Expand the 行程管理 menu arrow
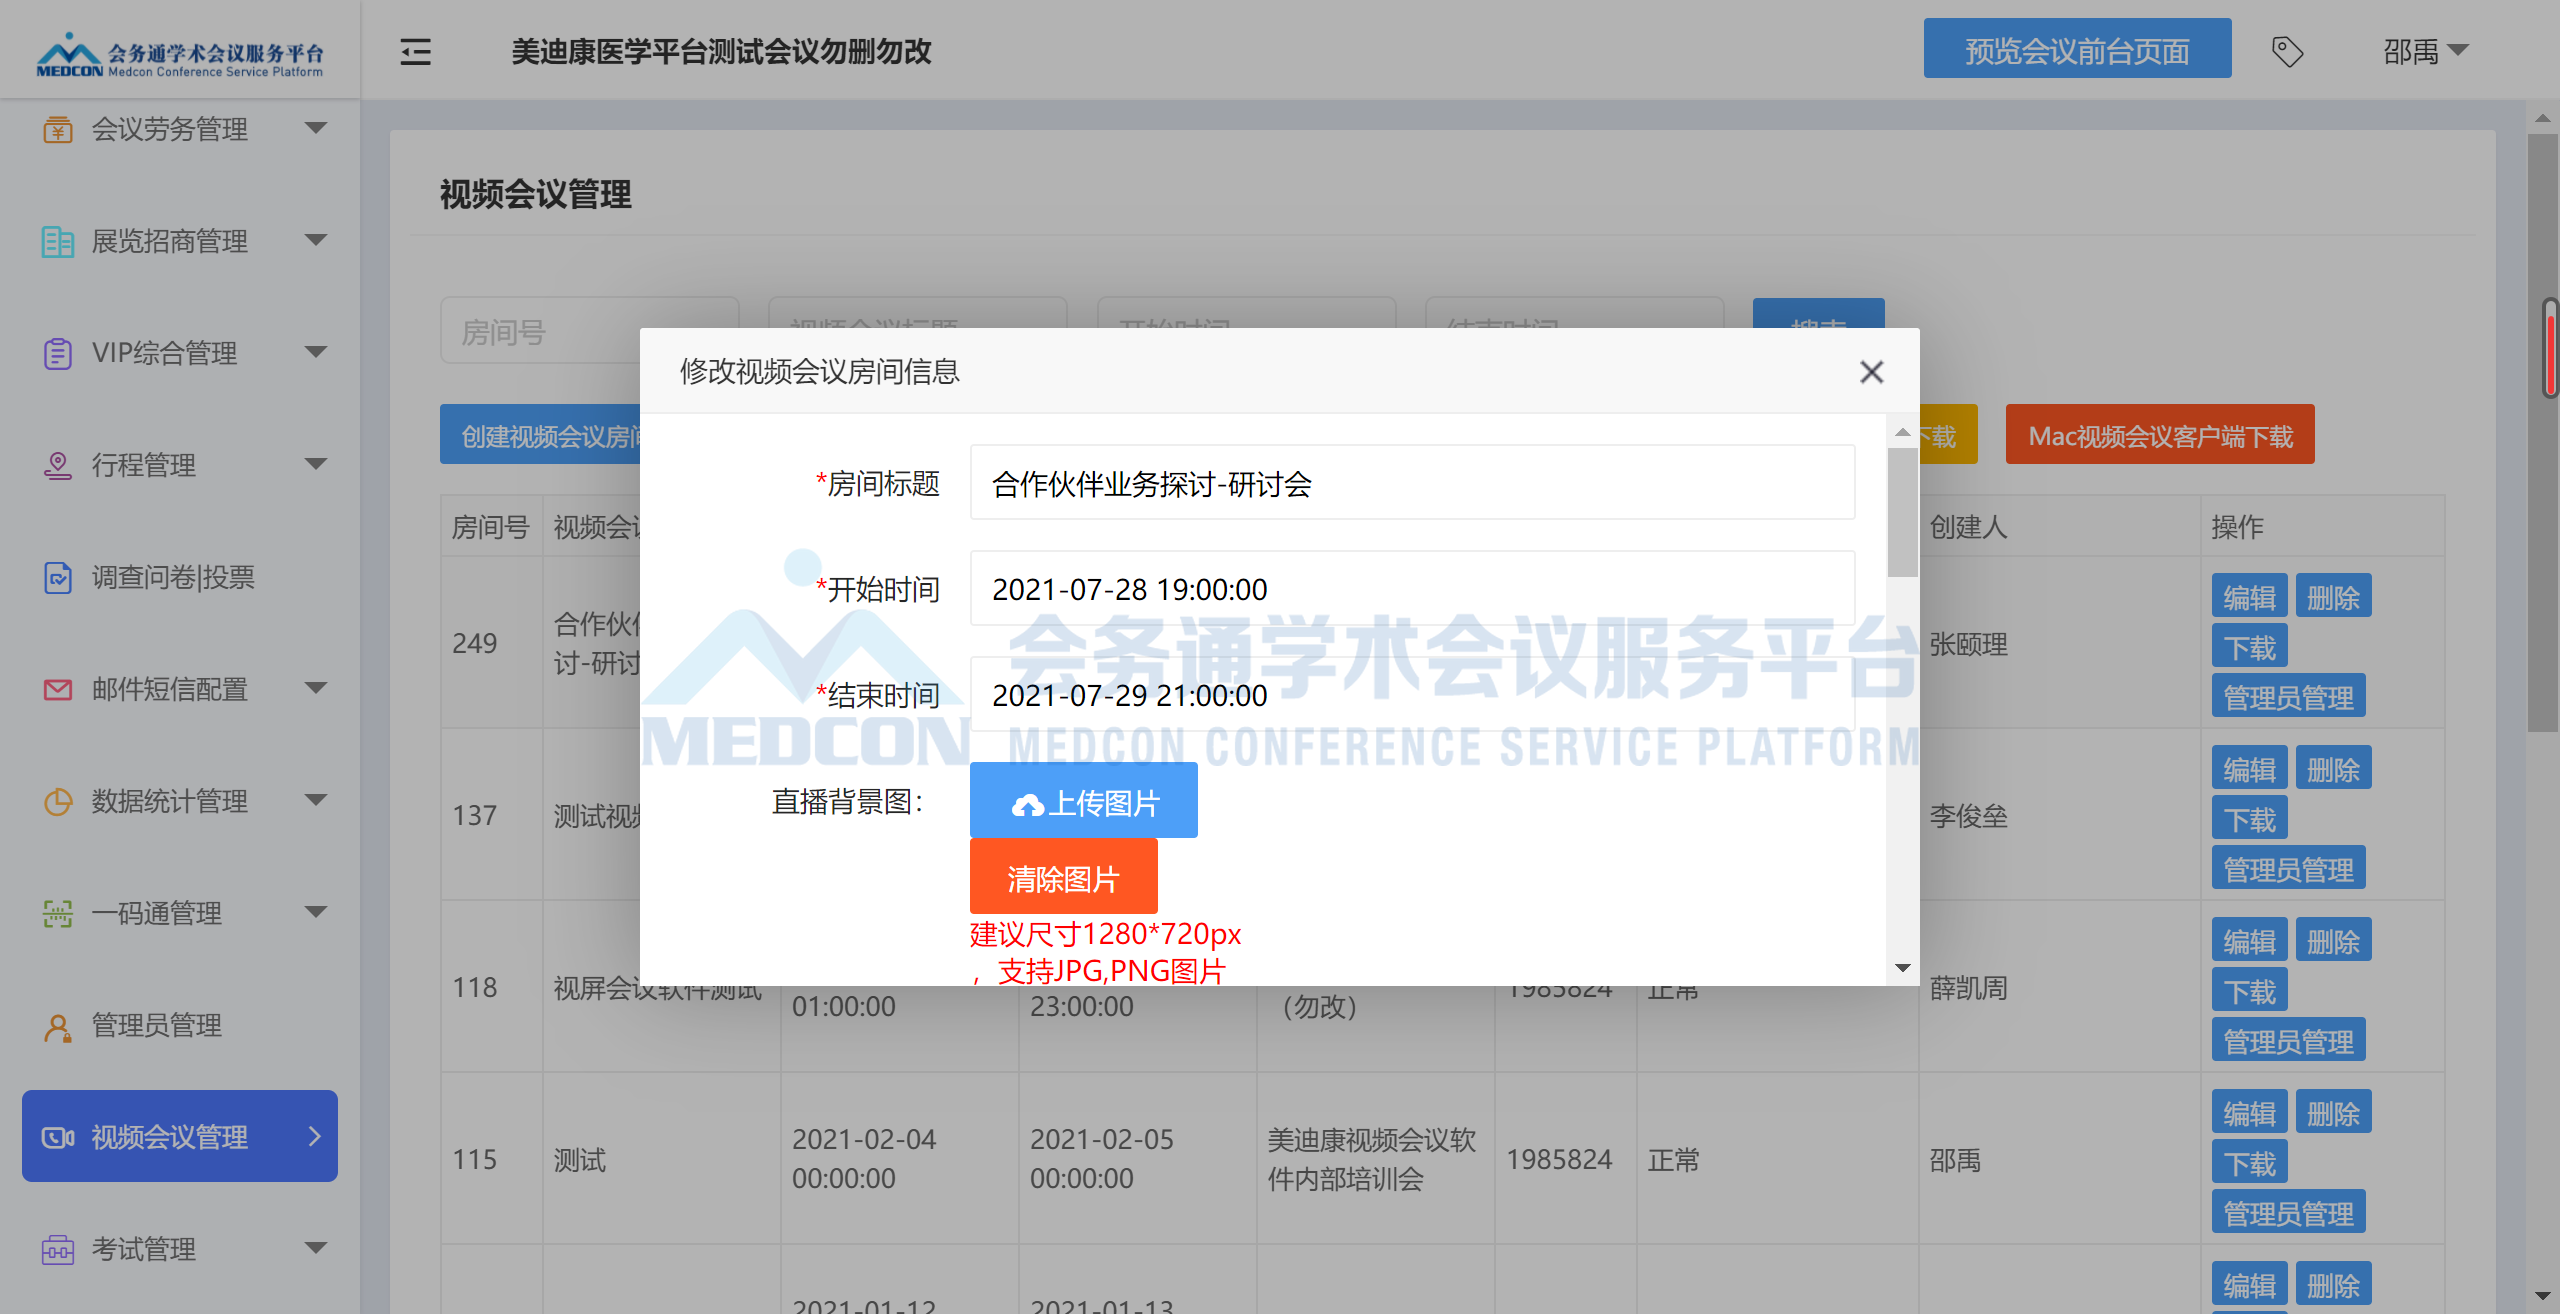2560x1314 pixels. 316,464
